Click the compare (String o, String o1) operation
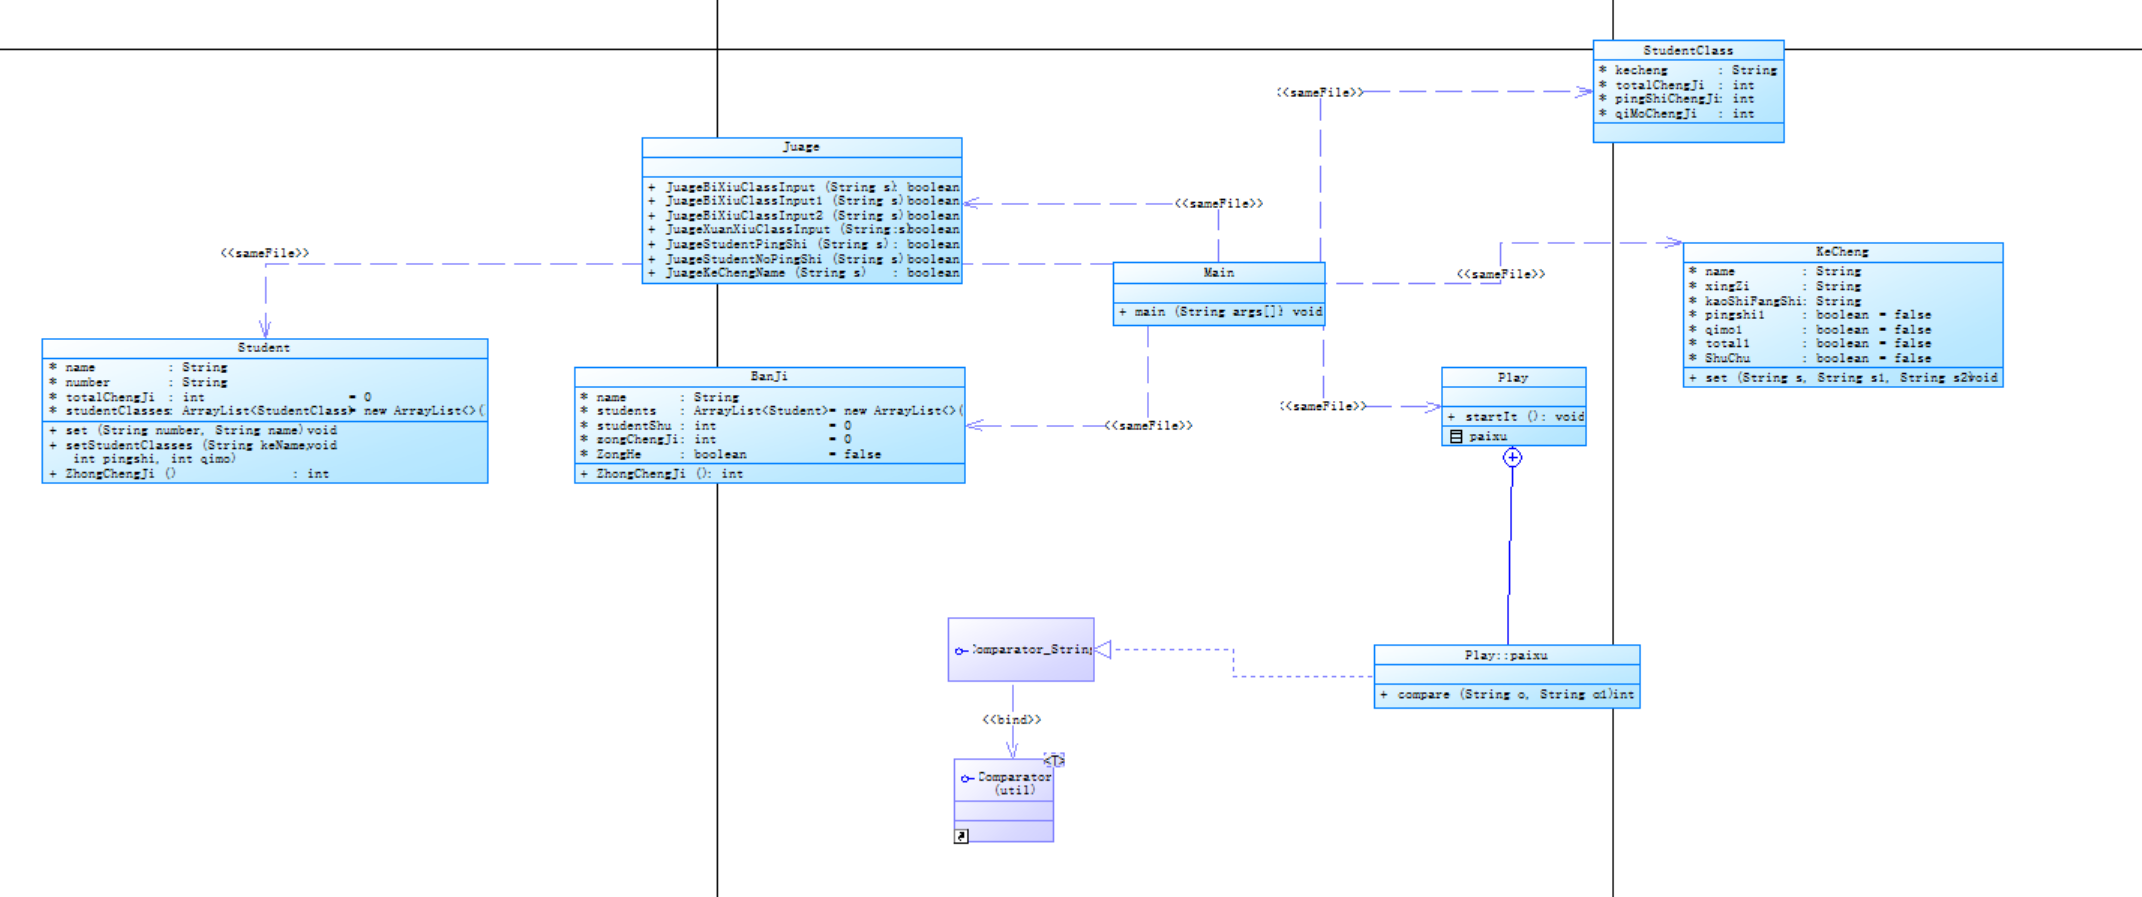 pyautogui.click(x=1507, y=694)
